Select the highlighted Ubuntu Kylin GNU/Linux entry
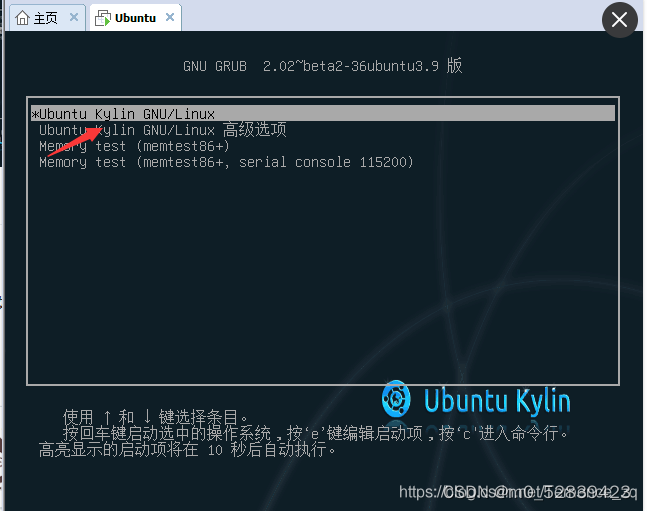The image size is (647, 511). 323,114
